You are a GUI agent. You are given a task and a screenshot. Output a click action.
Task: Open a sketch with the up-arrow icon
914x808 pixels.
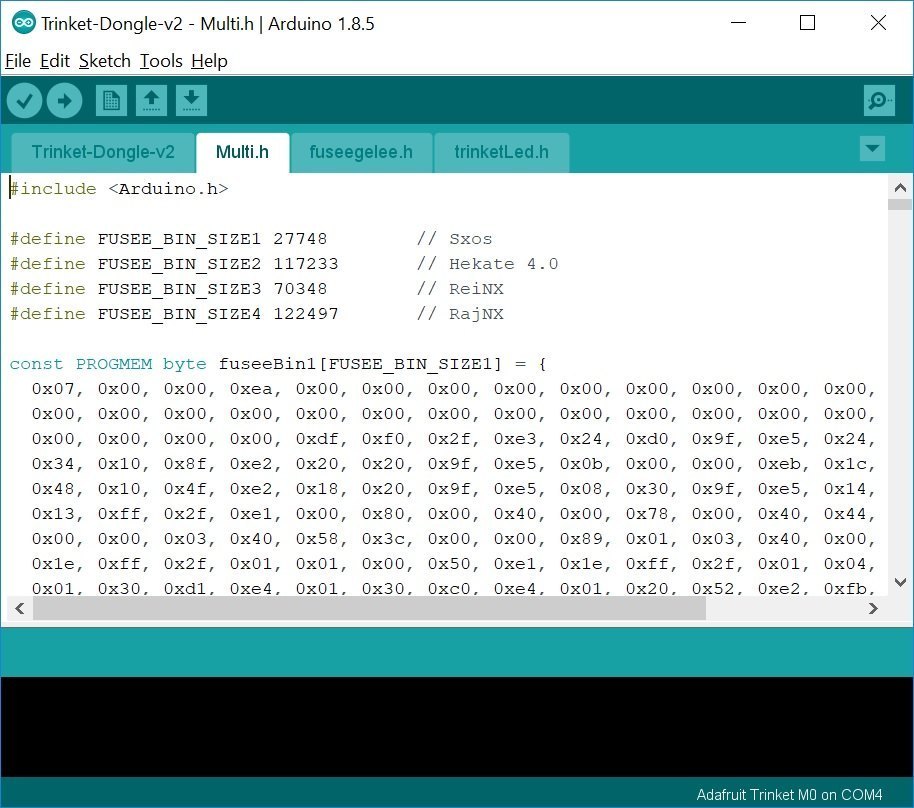pyautogui.click(x=152, y=100)
